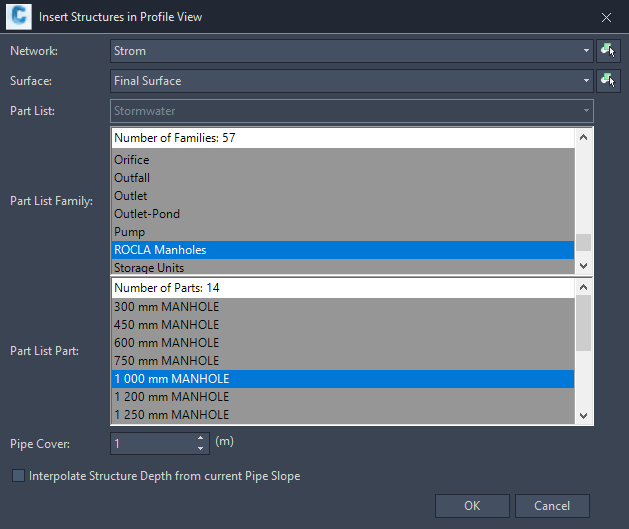The width and height of the screenshot is (629, 529).
Task: Pick network from drawing icon
Action: [608, 51]
